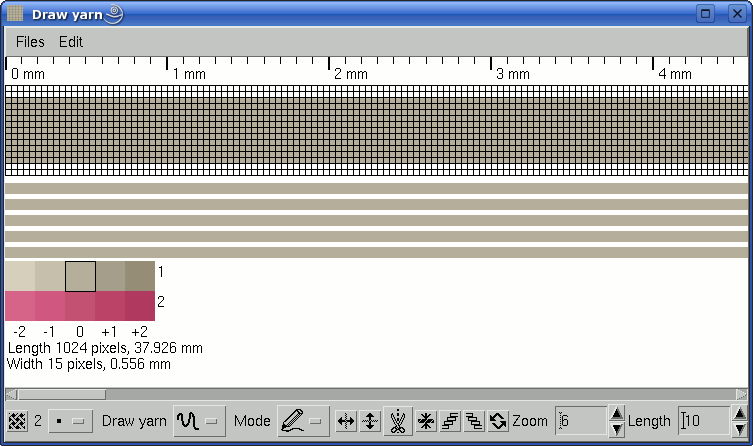Open the Edit menu

coord(71,42)
